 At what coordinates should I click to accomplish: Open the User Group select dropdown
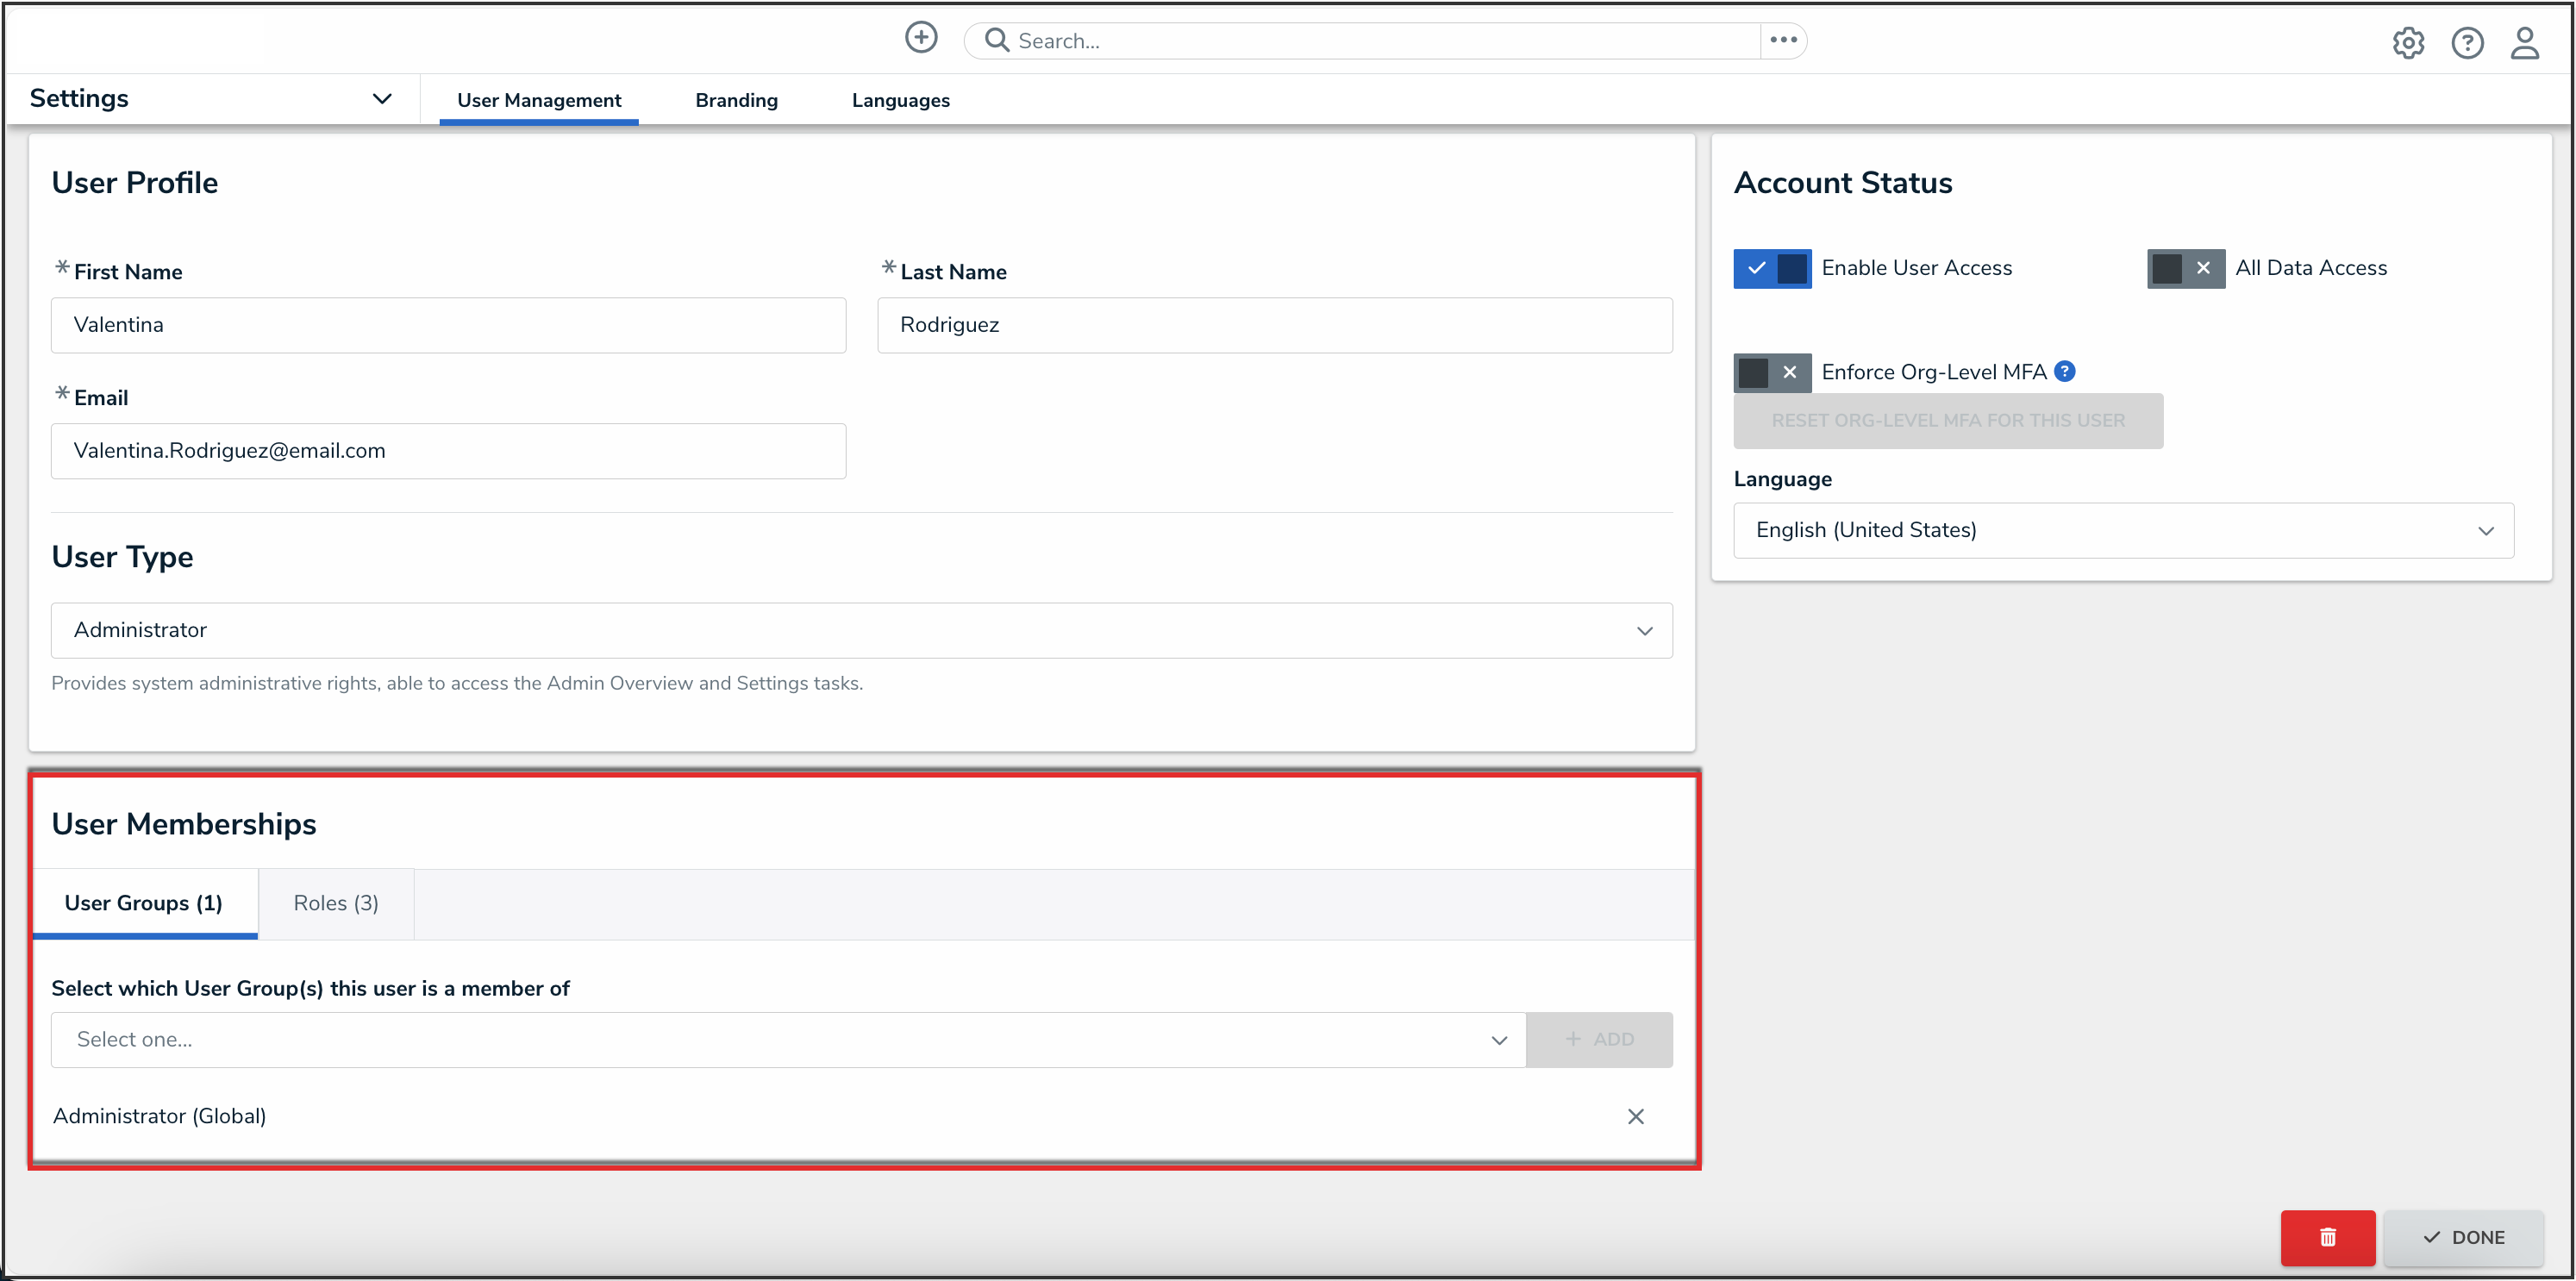[x=788, y=1040]
